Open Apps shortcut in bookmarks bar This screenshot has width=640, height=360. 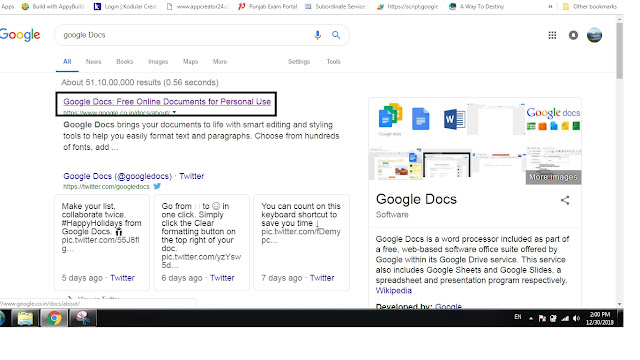[x=7, y=7]
